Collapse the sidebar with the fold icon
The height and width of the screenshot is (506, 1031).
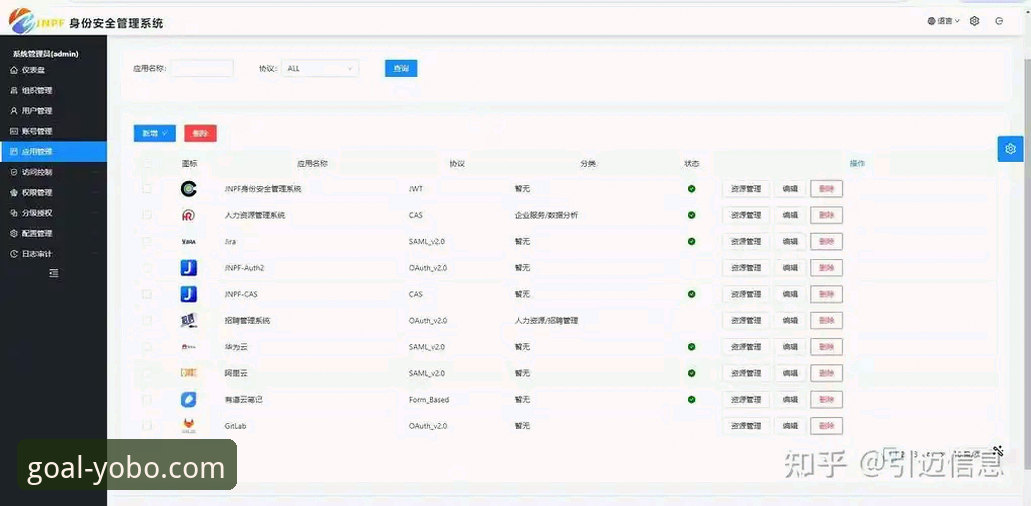pyautogui.click(x=54, y=273)
